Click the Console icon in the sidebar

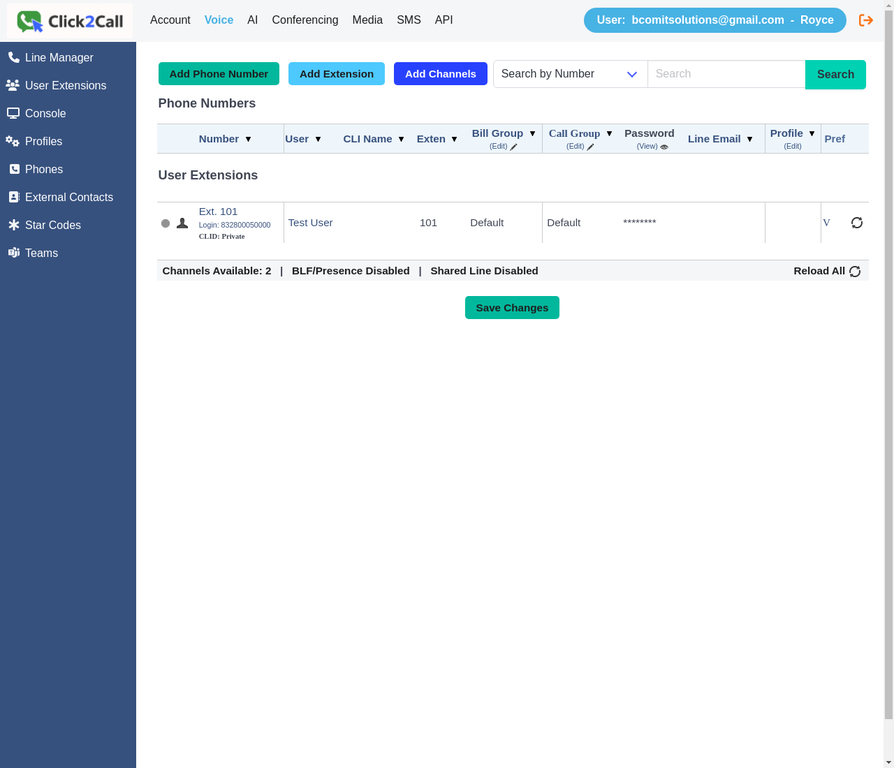click(x=14, y=113)
